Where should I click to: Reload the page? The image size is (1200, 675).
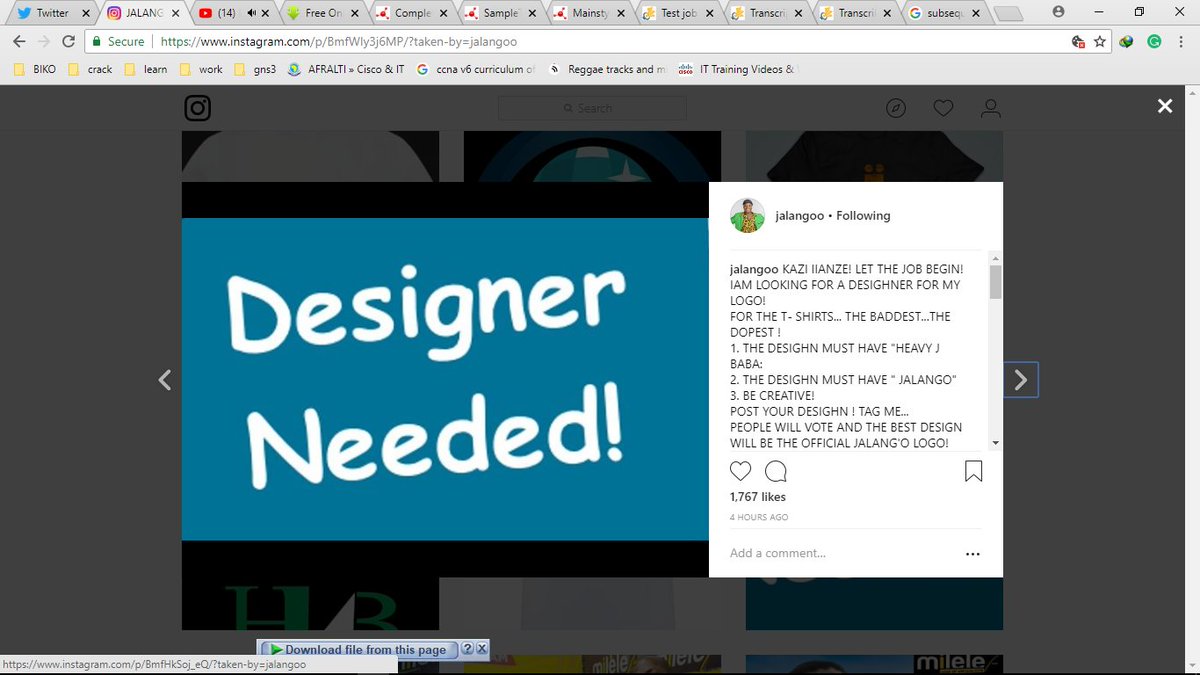click(68, 41)
